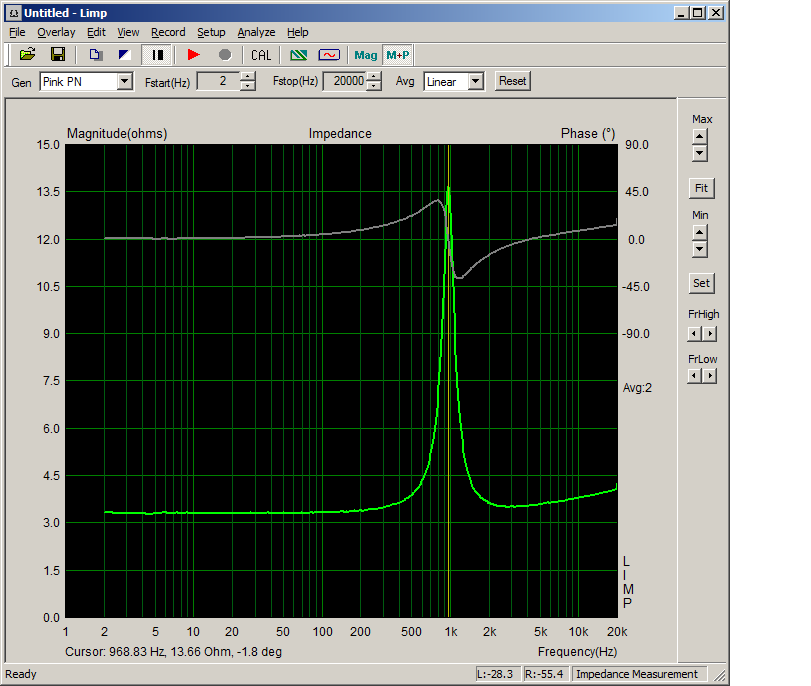Screen dimensions: 811x686
Task: Open the Record menu
Action: click(x=168, y=32)
